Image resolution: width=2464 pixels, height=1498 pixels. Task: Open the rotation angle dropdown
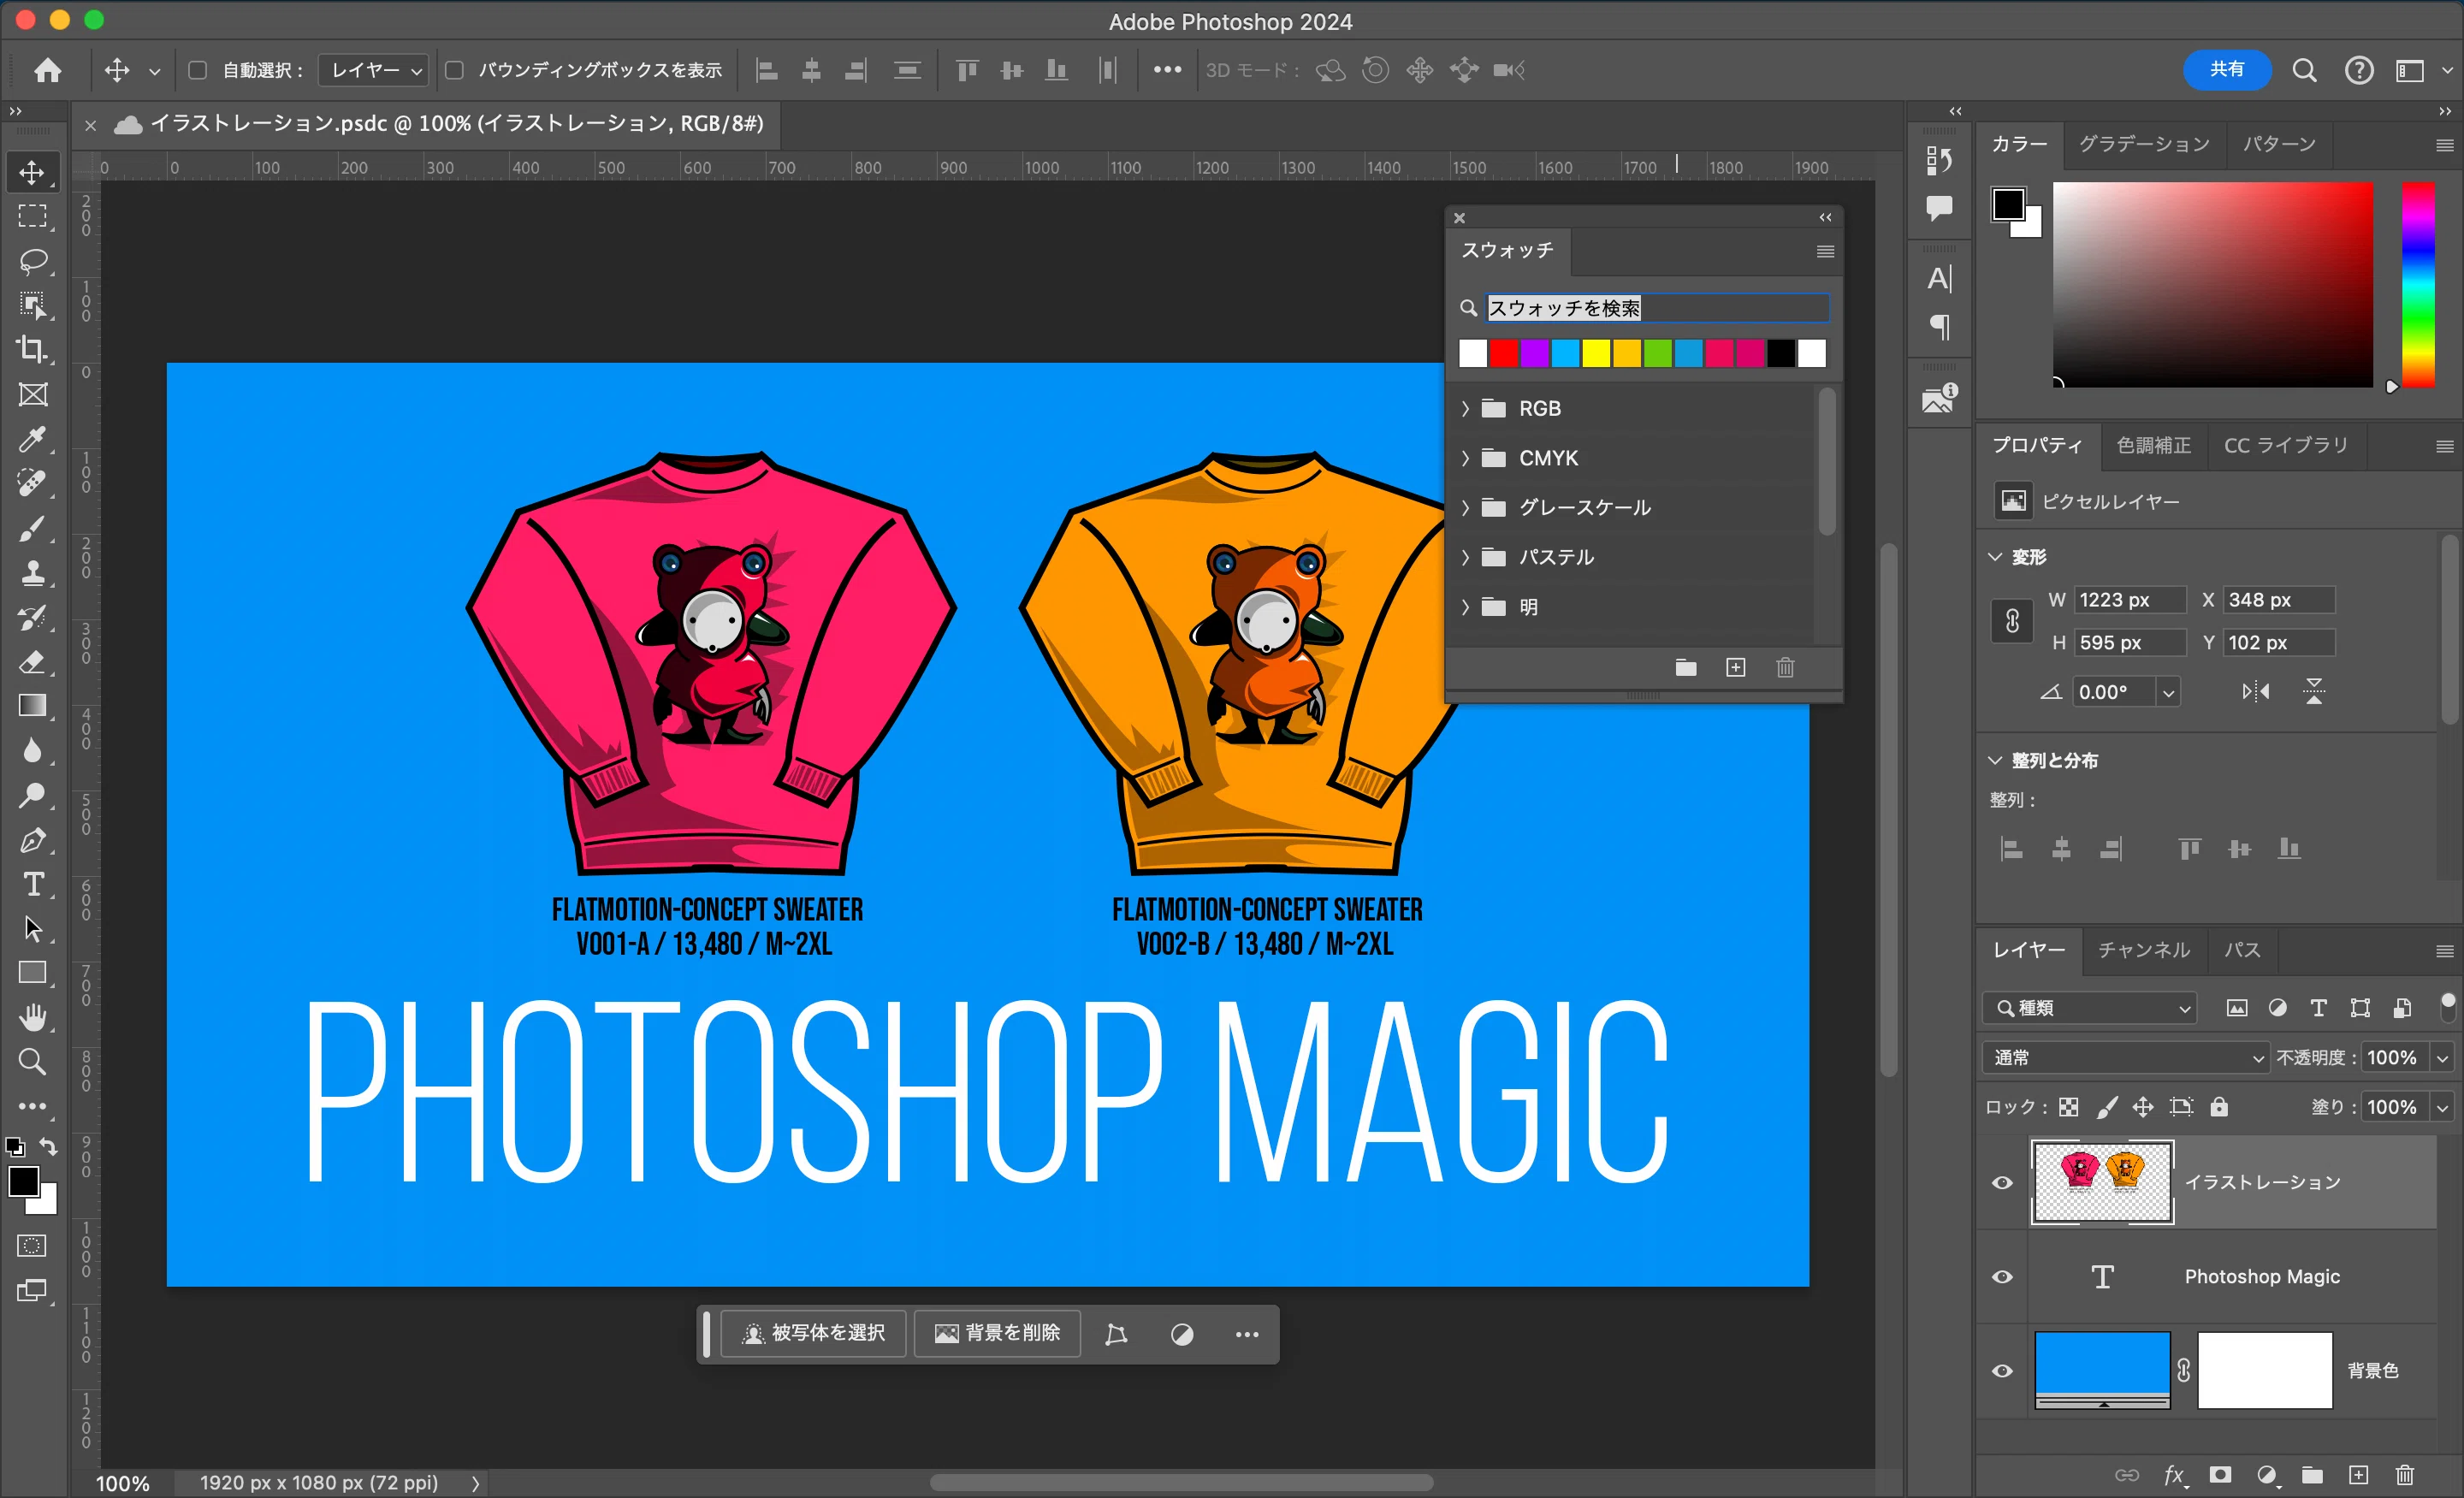click(2167, 692)
